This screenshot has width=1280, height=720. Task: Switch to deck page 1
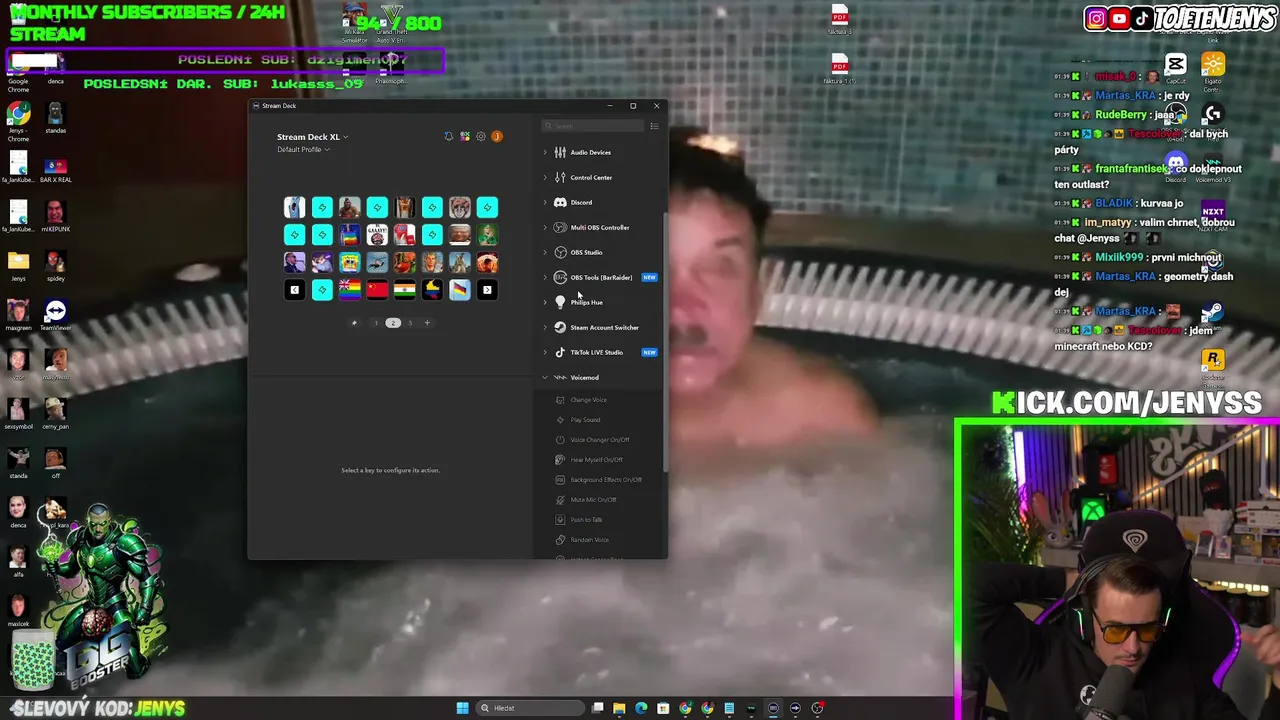point(376,323)
